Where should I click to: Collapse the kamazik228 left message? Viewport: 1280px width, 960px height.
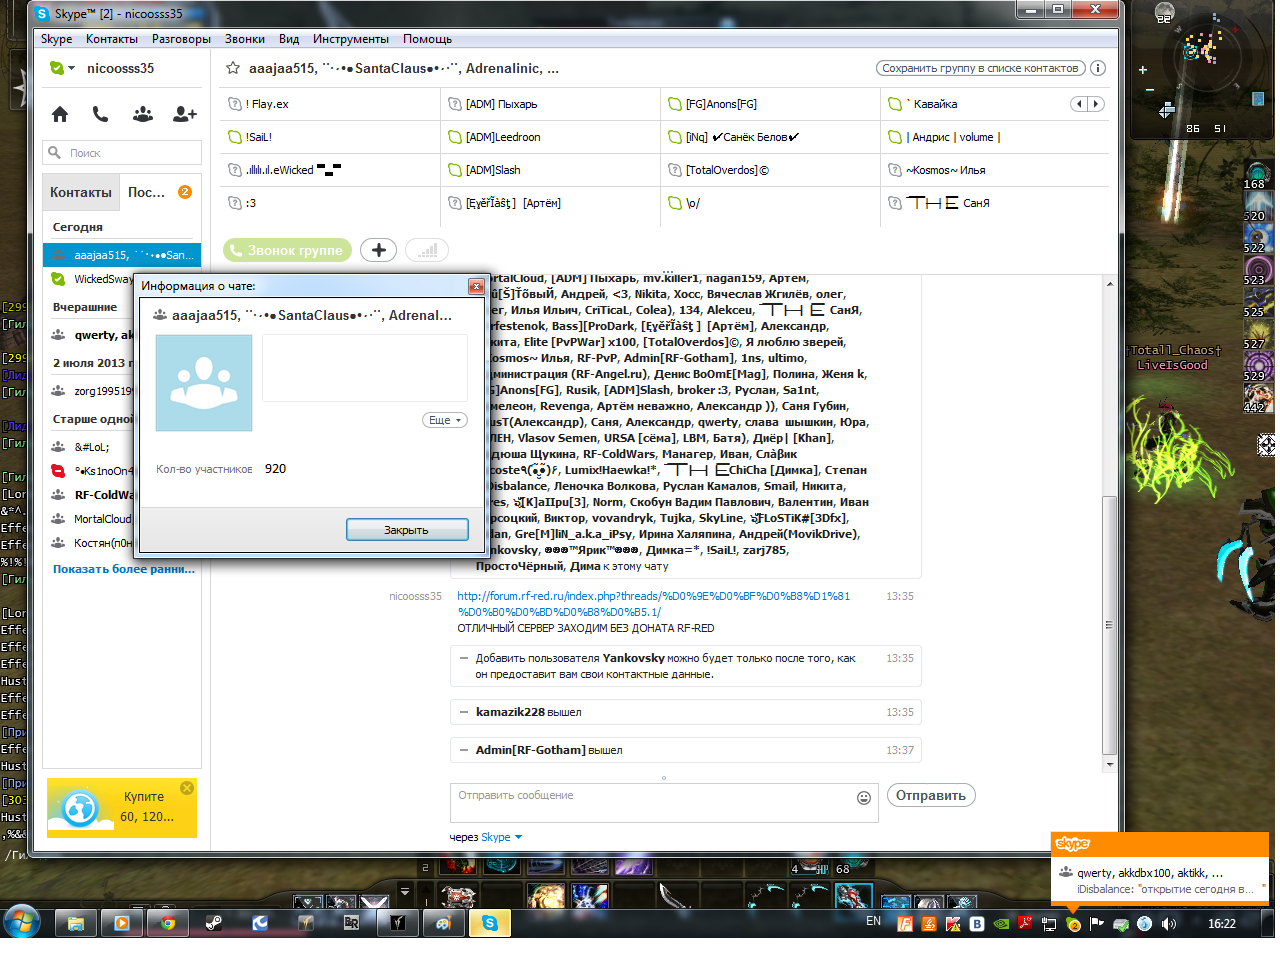pos(464,712)
